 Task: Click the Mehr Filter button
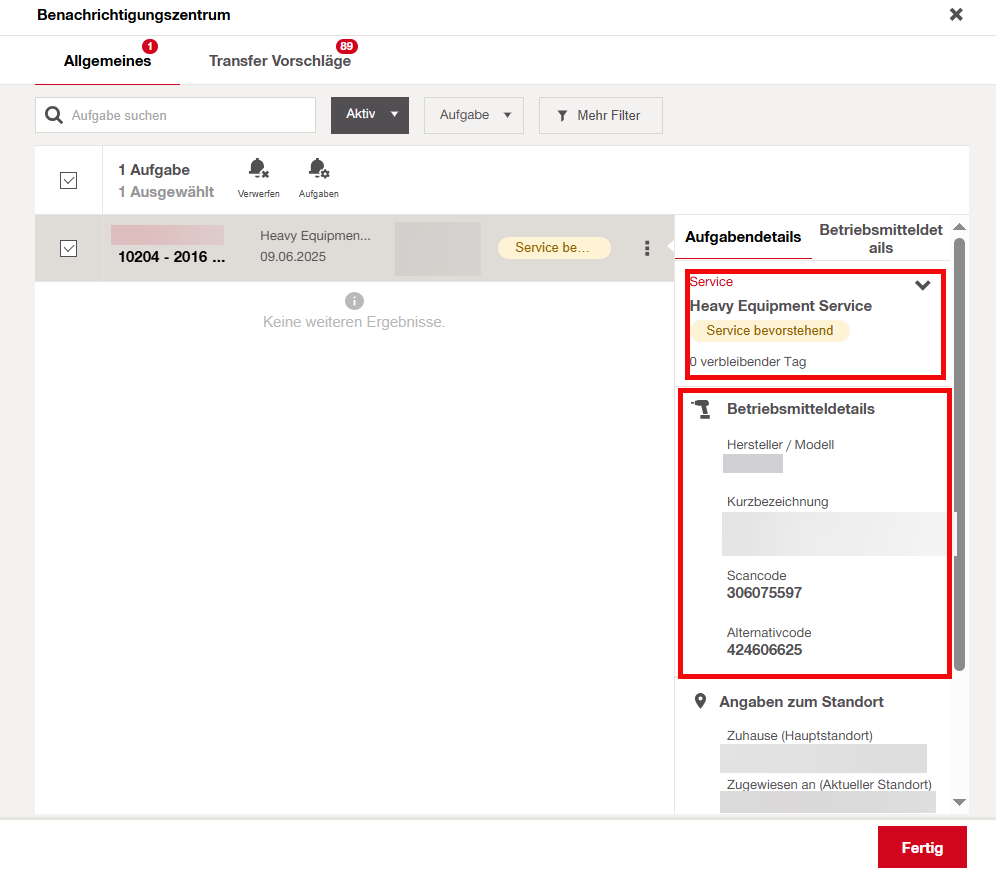click(601, 115)
